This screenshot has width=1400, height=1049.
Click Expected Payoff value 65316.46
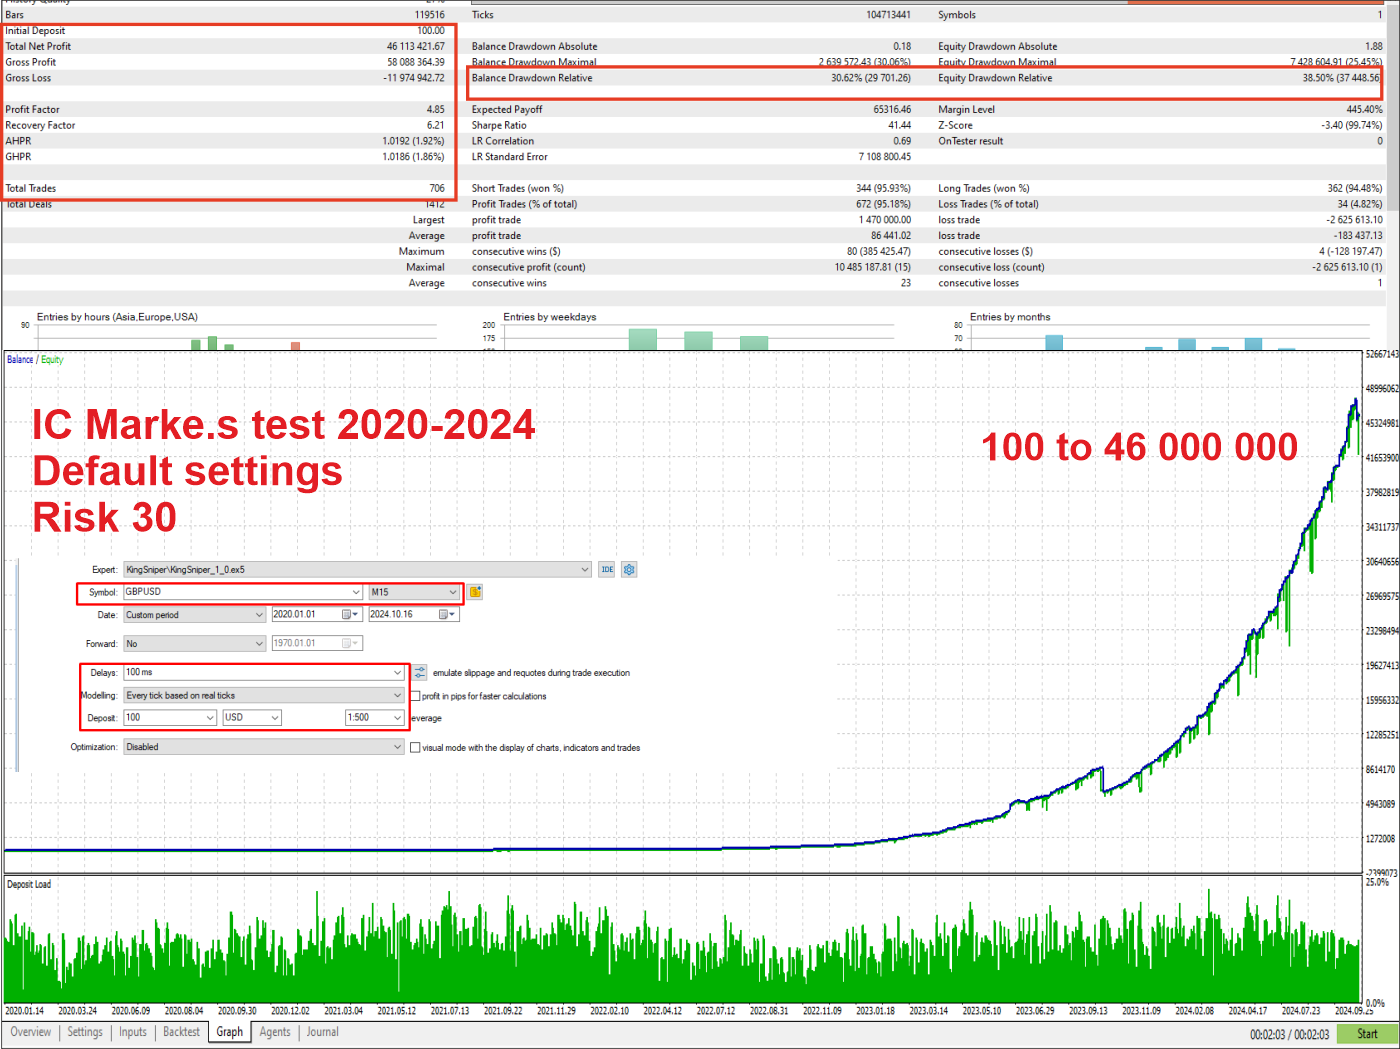pos(892,109)
